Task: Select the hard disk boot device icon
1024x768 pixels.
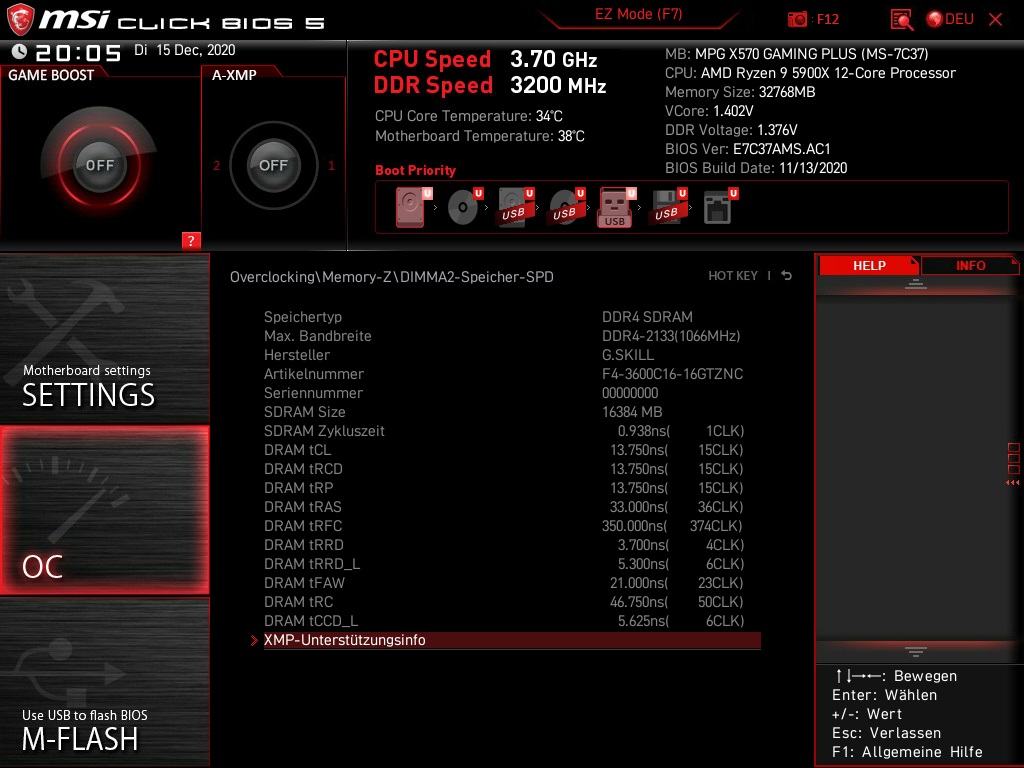Action: (x=413, y=207)
